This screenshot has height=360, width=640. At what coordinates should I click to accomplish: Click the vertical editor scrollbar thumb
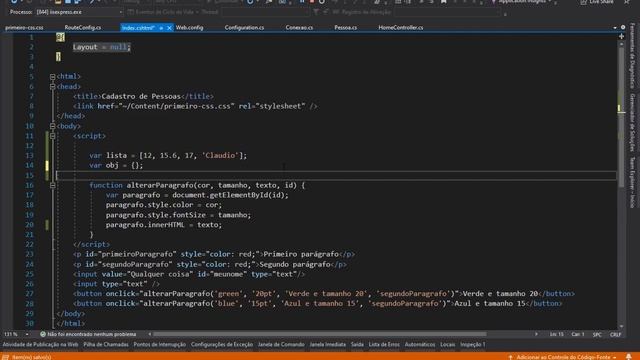point(621,118)
